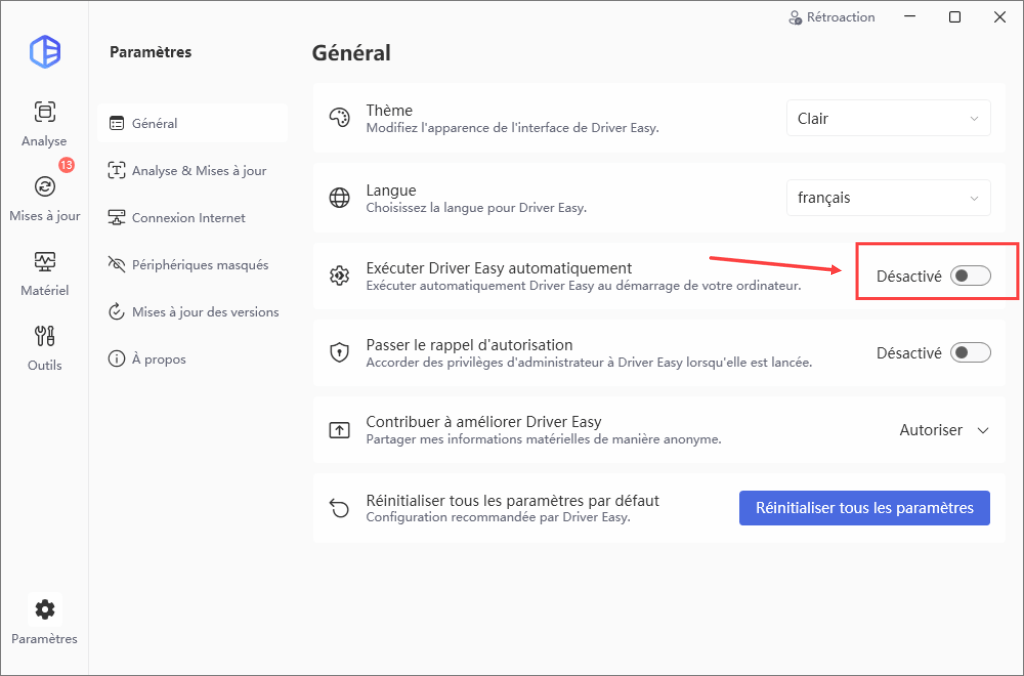
Task: Open Mises à jour des versions settings
Action: click(x=193, y=312)
